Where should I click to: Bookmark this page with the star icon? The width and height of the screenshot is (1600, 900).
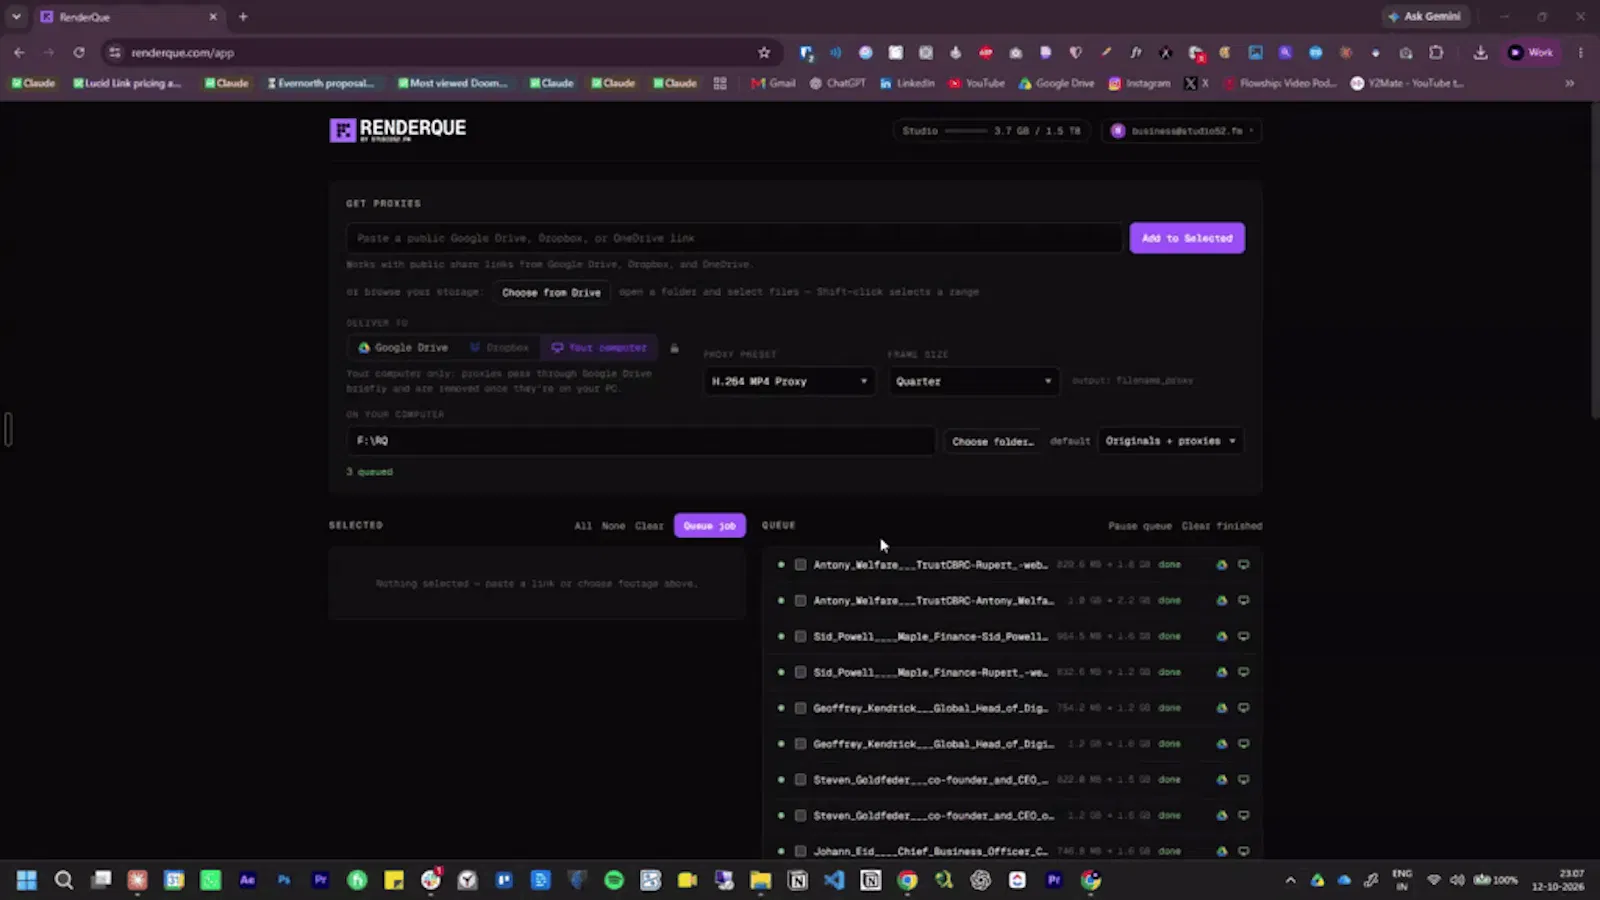click(x=764, y=53)
